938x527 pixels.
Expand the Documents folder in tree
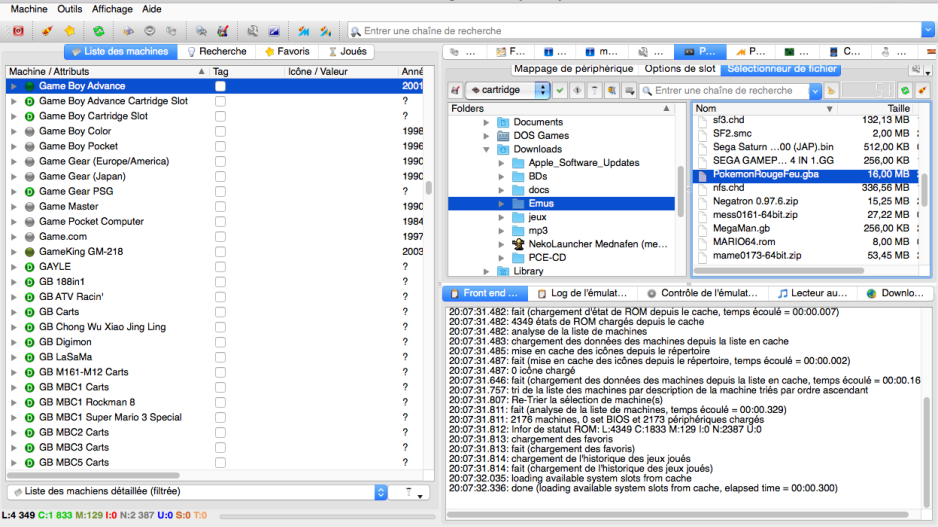pos(487,122)
